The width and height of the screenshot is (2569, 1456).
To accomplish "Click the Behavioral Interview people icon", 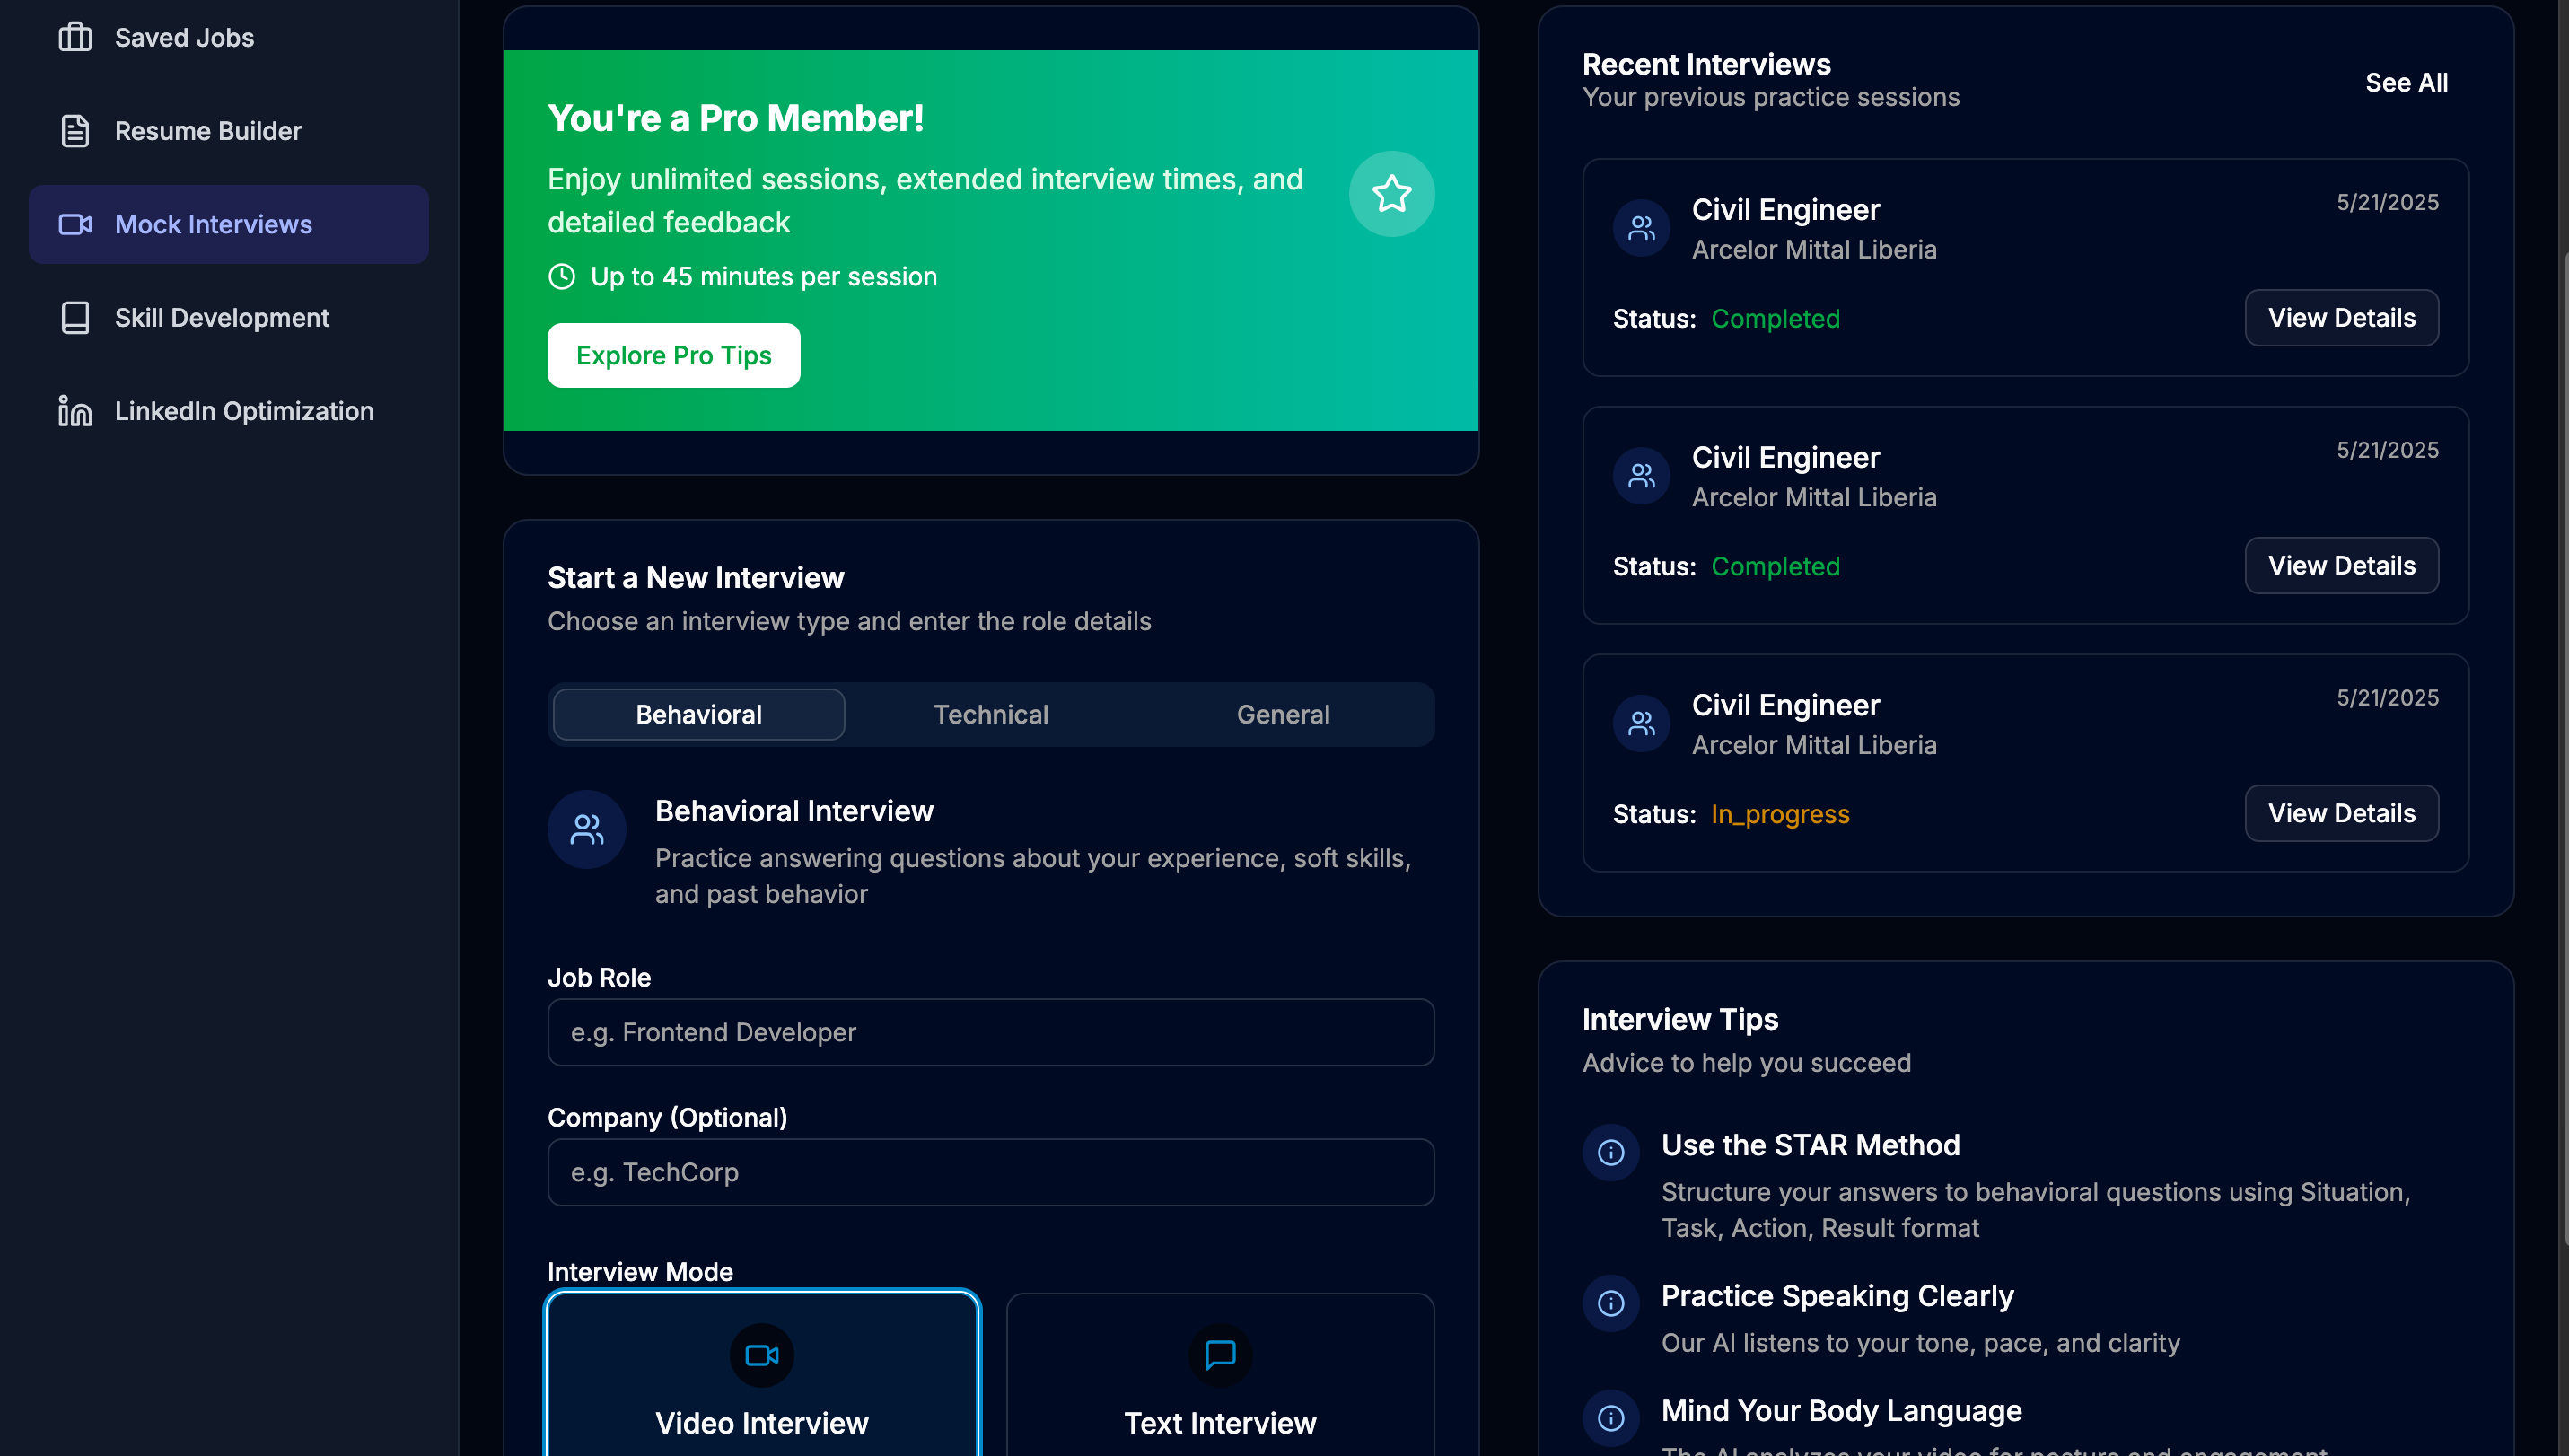I will 587,828.
